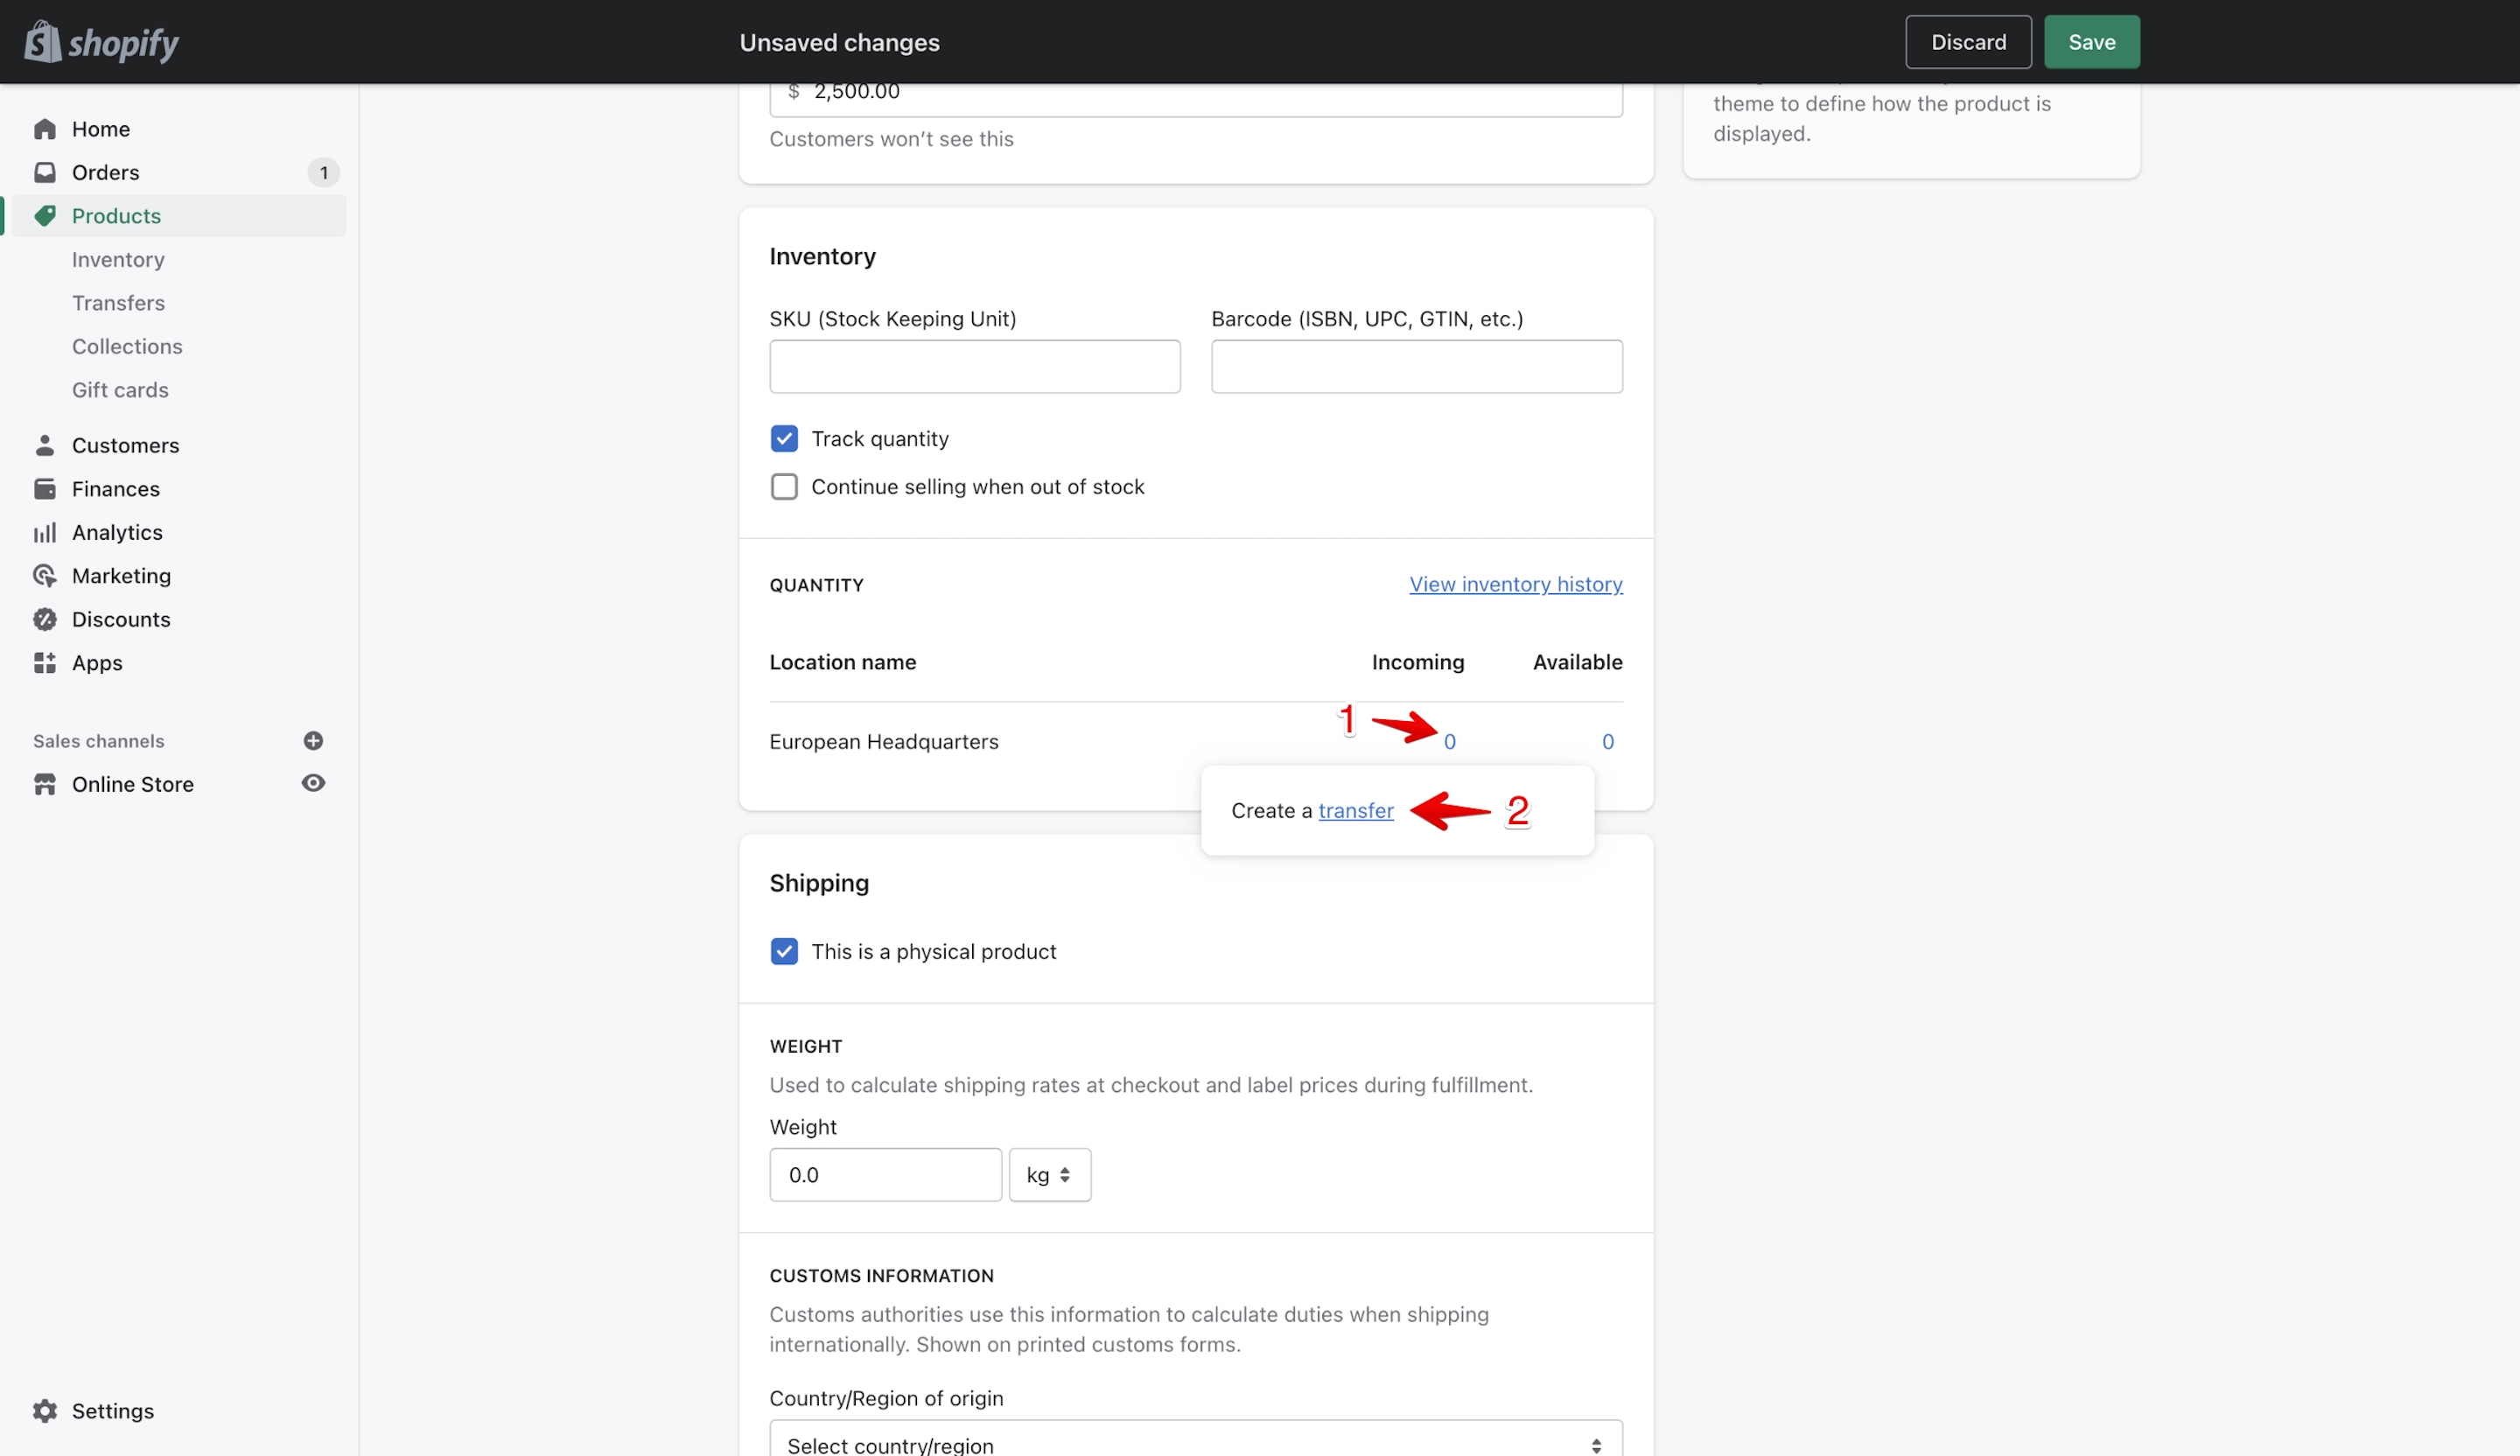Screen dimensions: 2520x1456
Task: Go to Orders in the sidebar
Action: [105, 172]
